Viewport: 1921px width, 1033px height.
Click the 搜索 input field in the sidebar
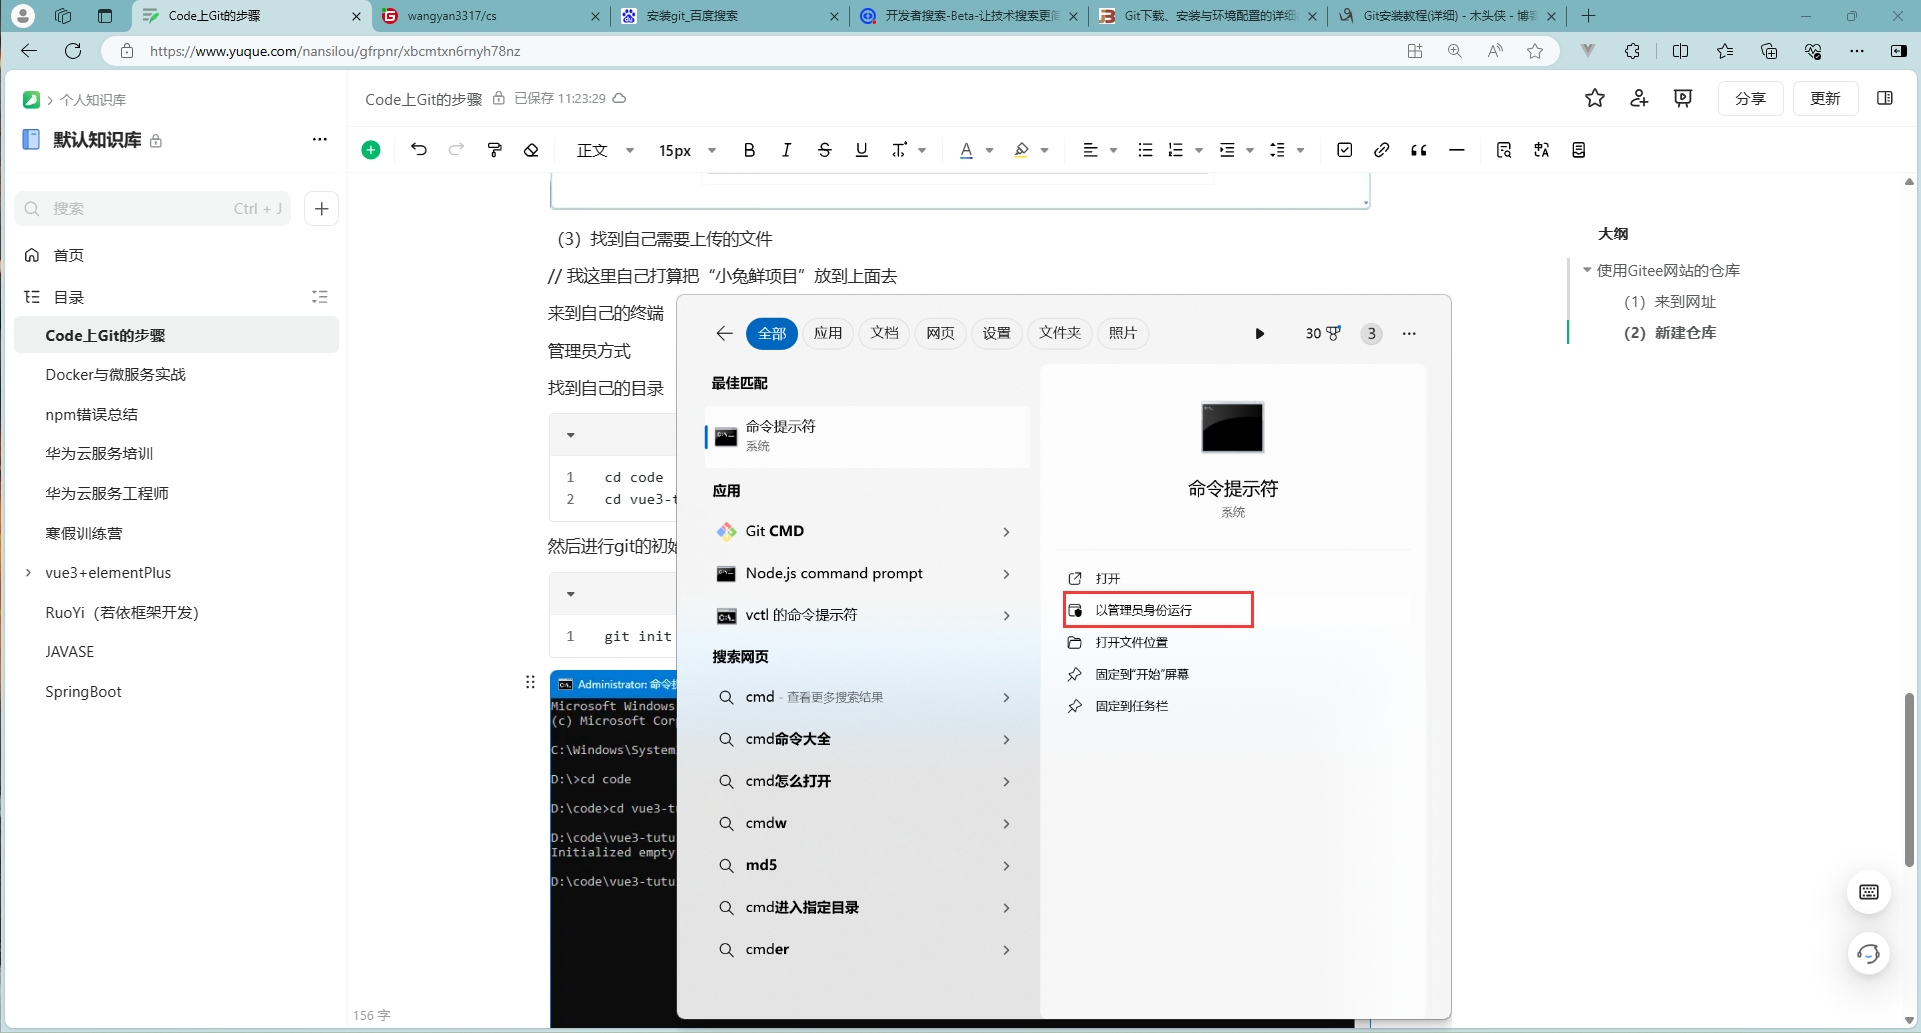click(x=150, y=208)
